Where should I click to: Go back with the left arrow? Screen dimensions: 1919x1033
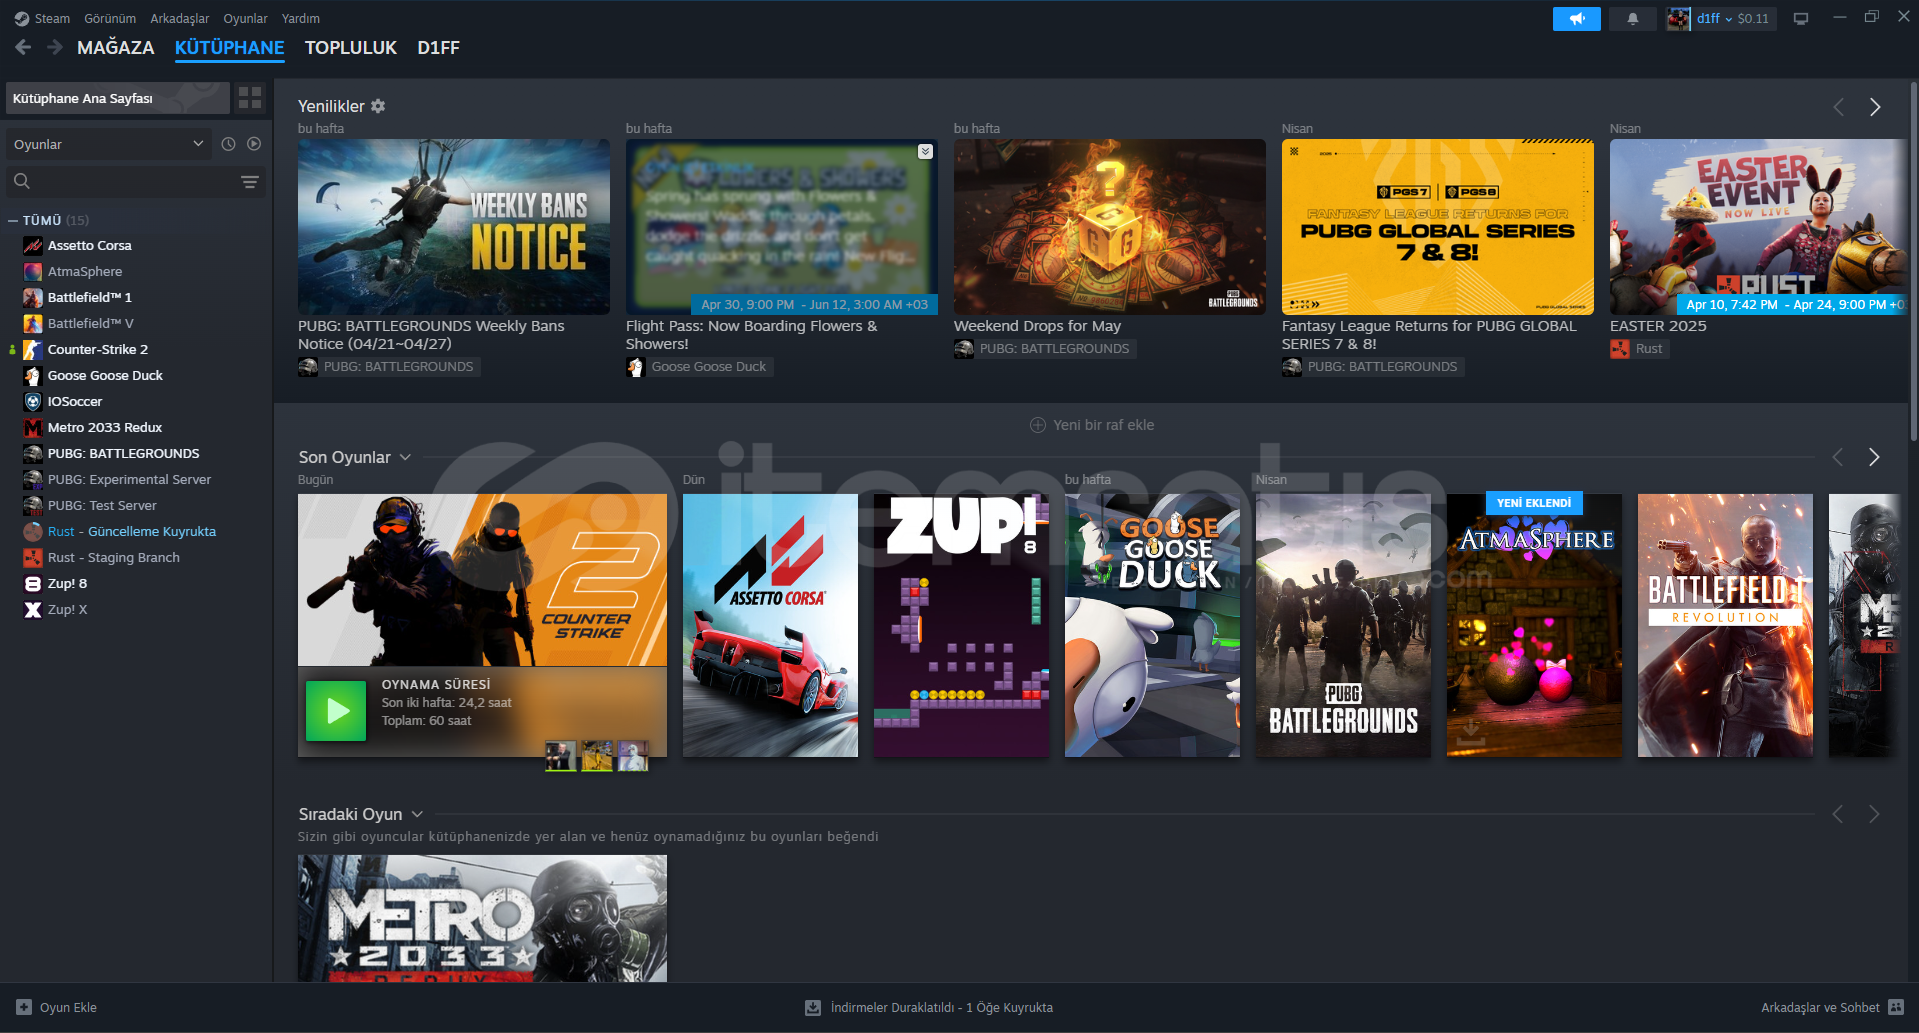[23, 47]
